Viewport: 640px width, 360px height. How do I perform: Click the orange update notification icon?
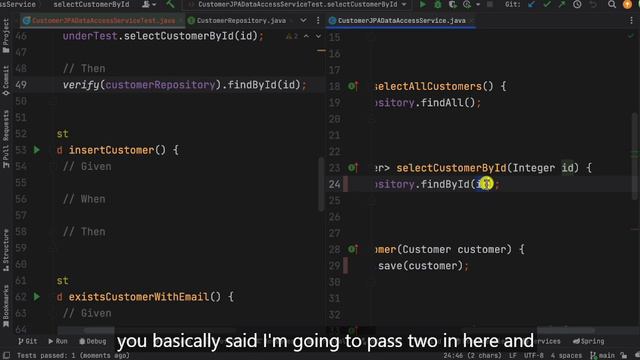pos(627,4)
